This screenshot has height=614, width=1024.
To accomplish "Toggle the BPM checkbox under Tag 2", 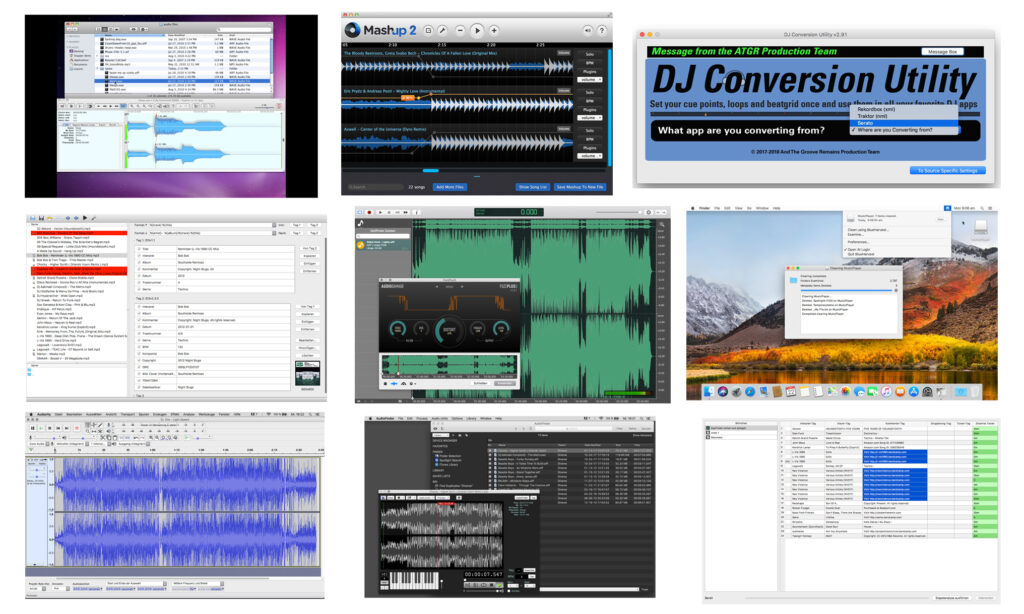I will 138,347.
